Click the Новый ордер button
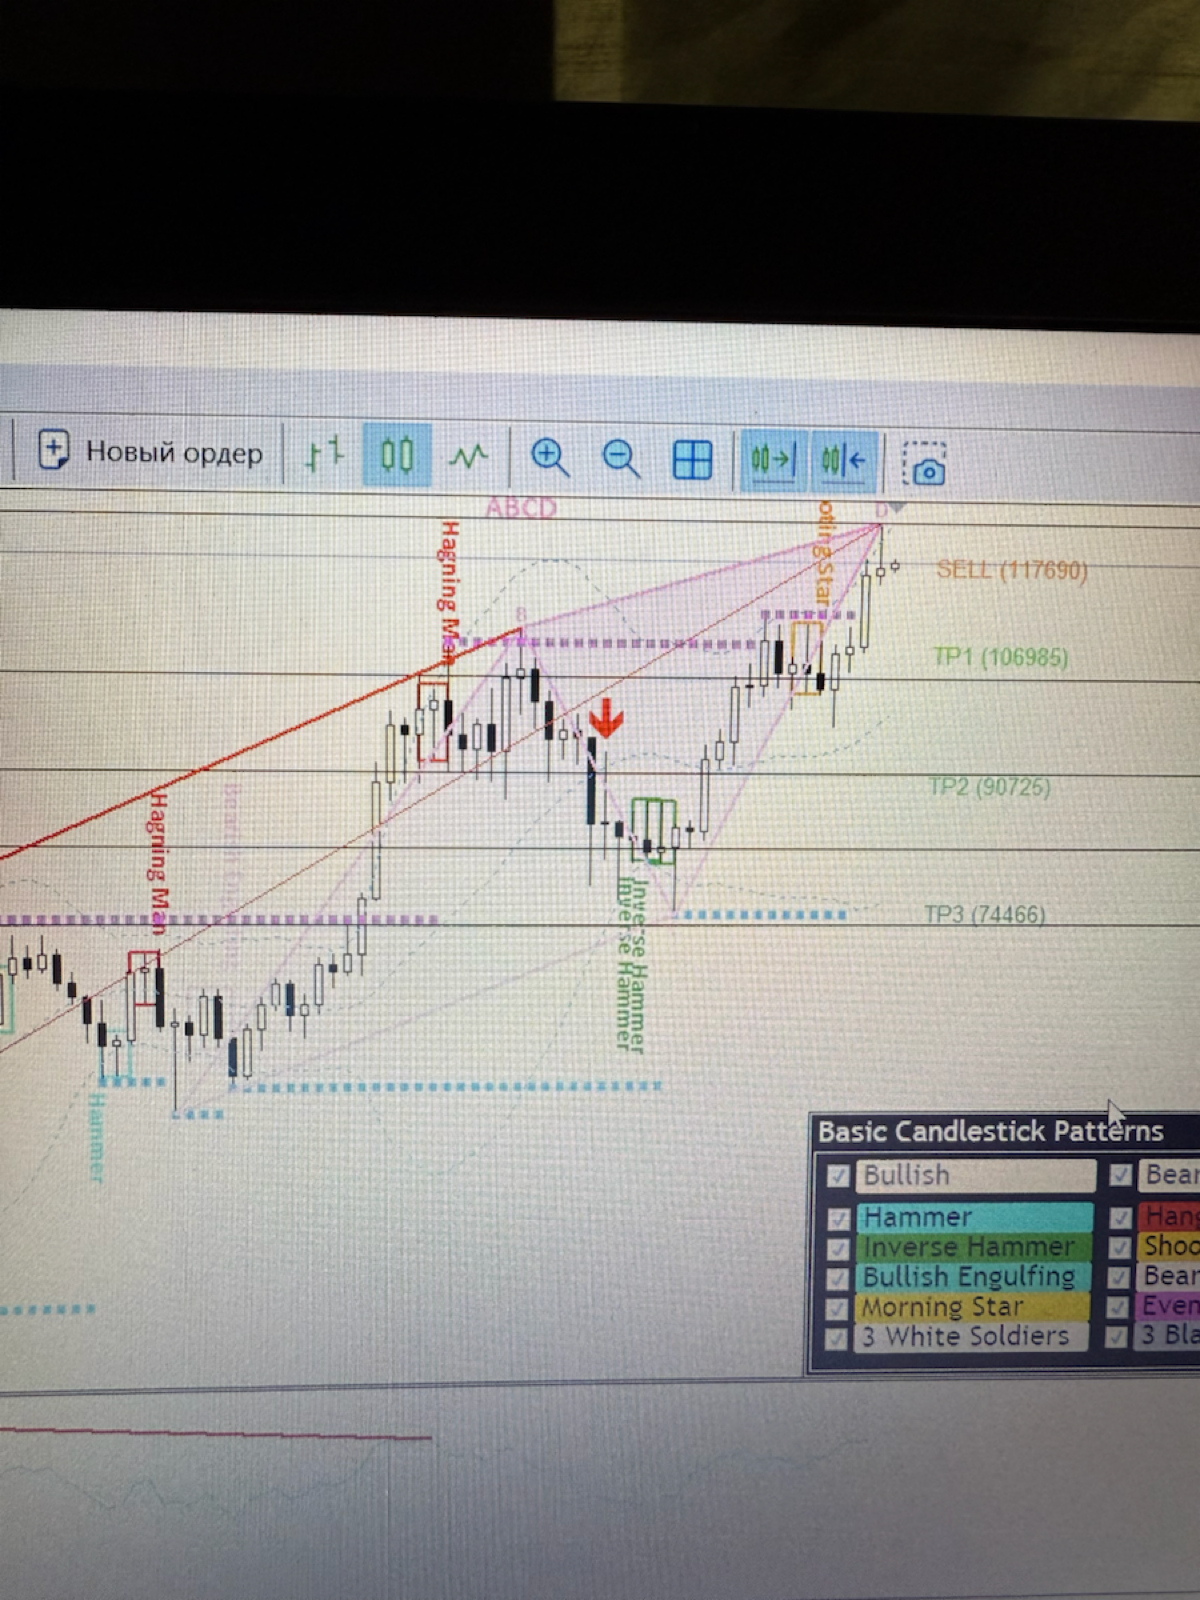This screenshot has height=1600, width=1200. click(x=150, y=452)
